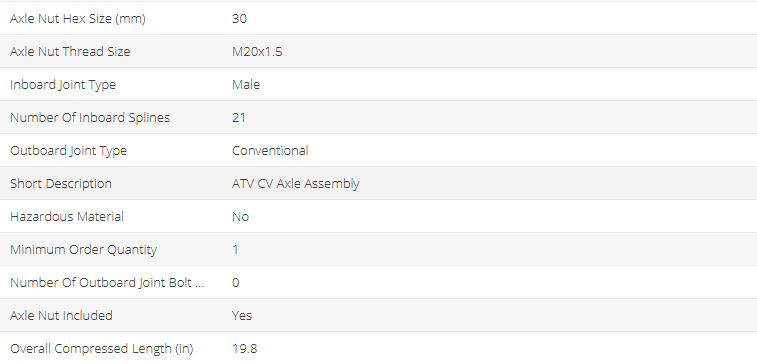This screenshot has width=757, height=364.
Task: Click the Axle Nut Thread Size label
Action: [x=70, y=52]
